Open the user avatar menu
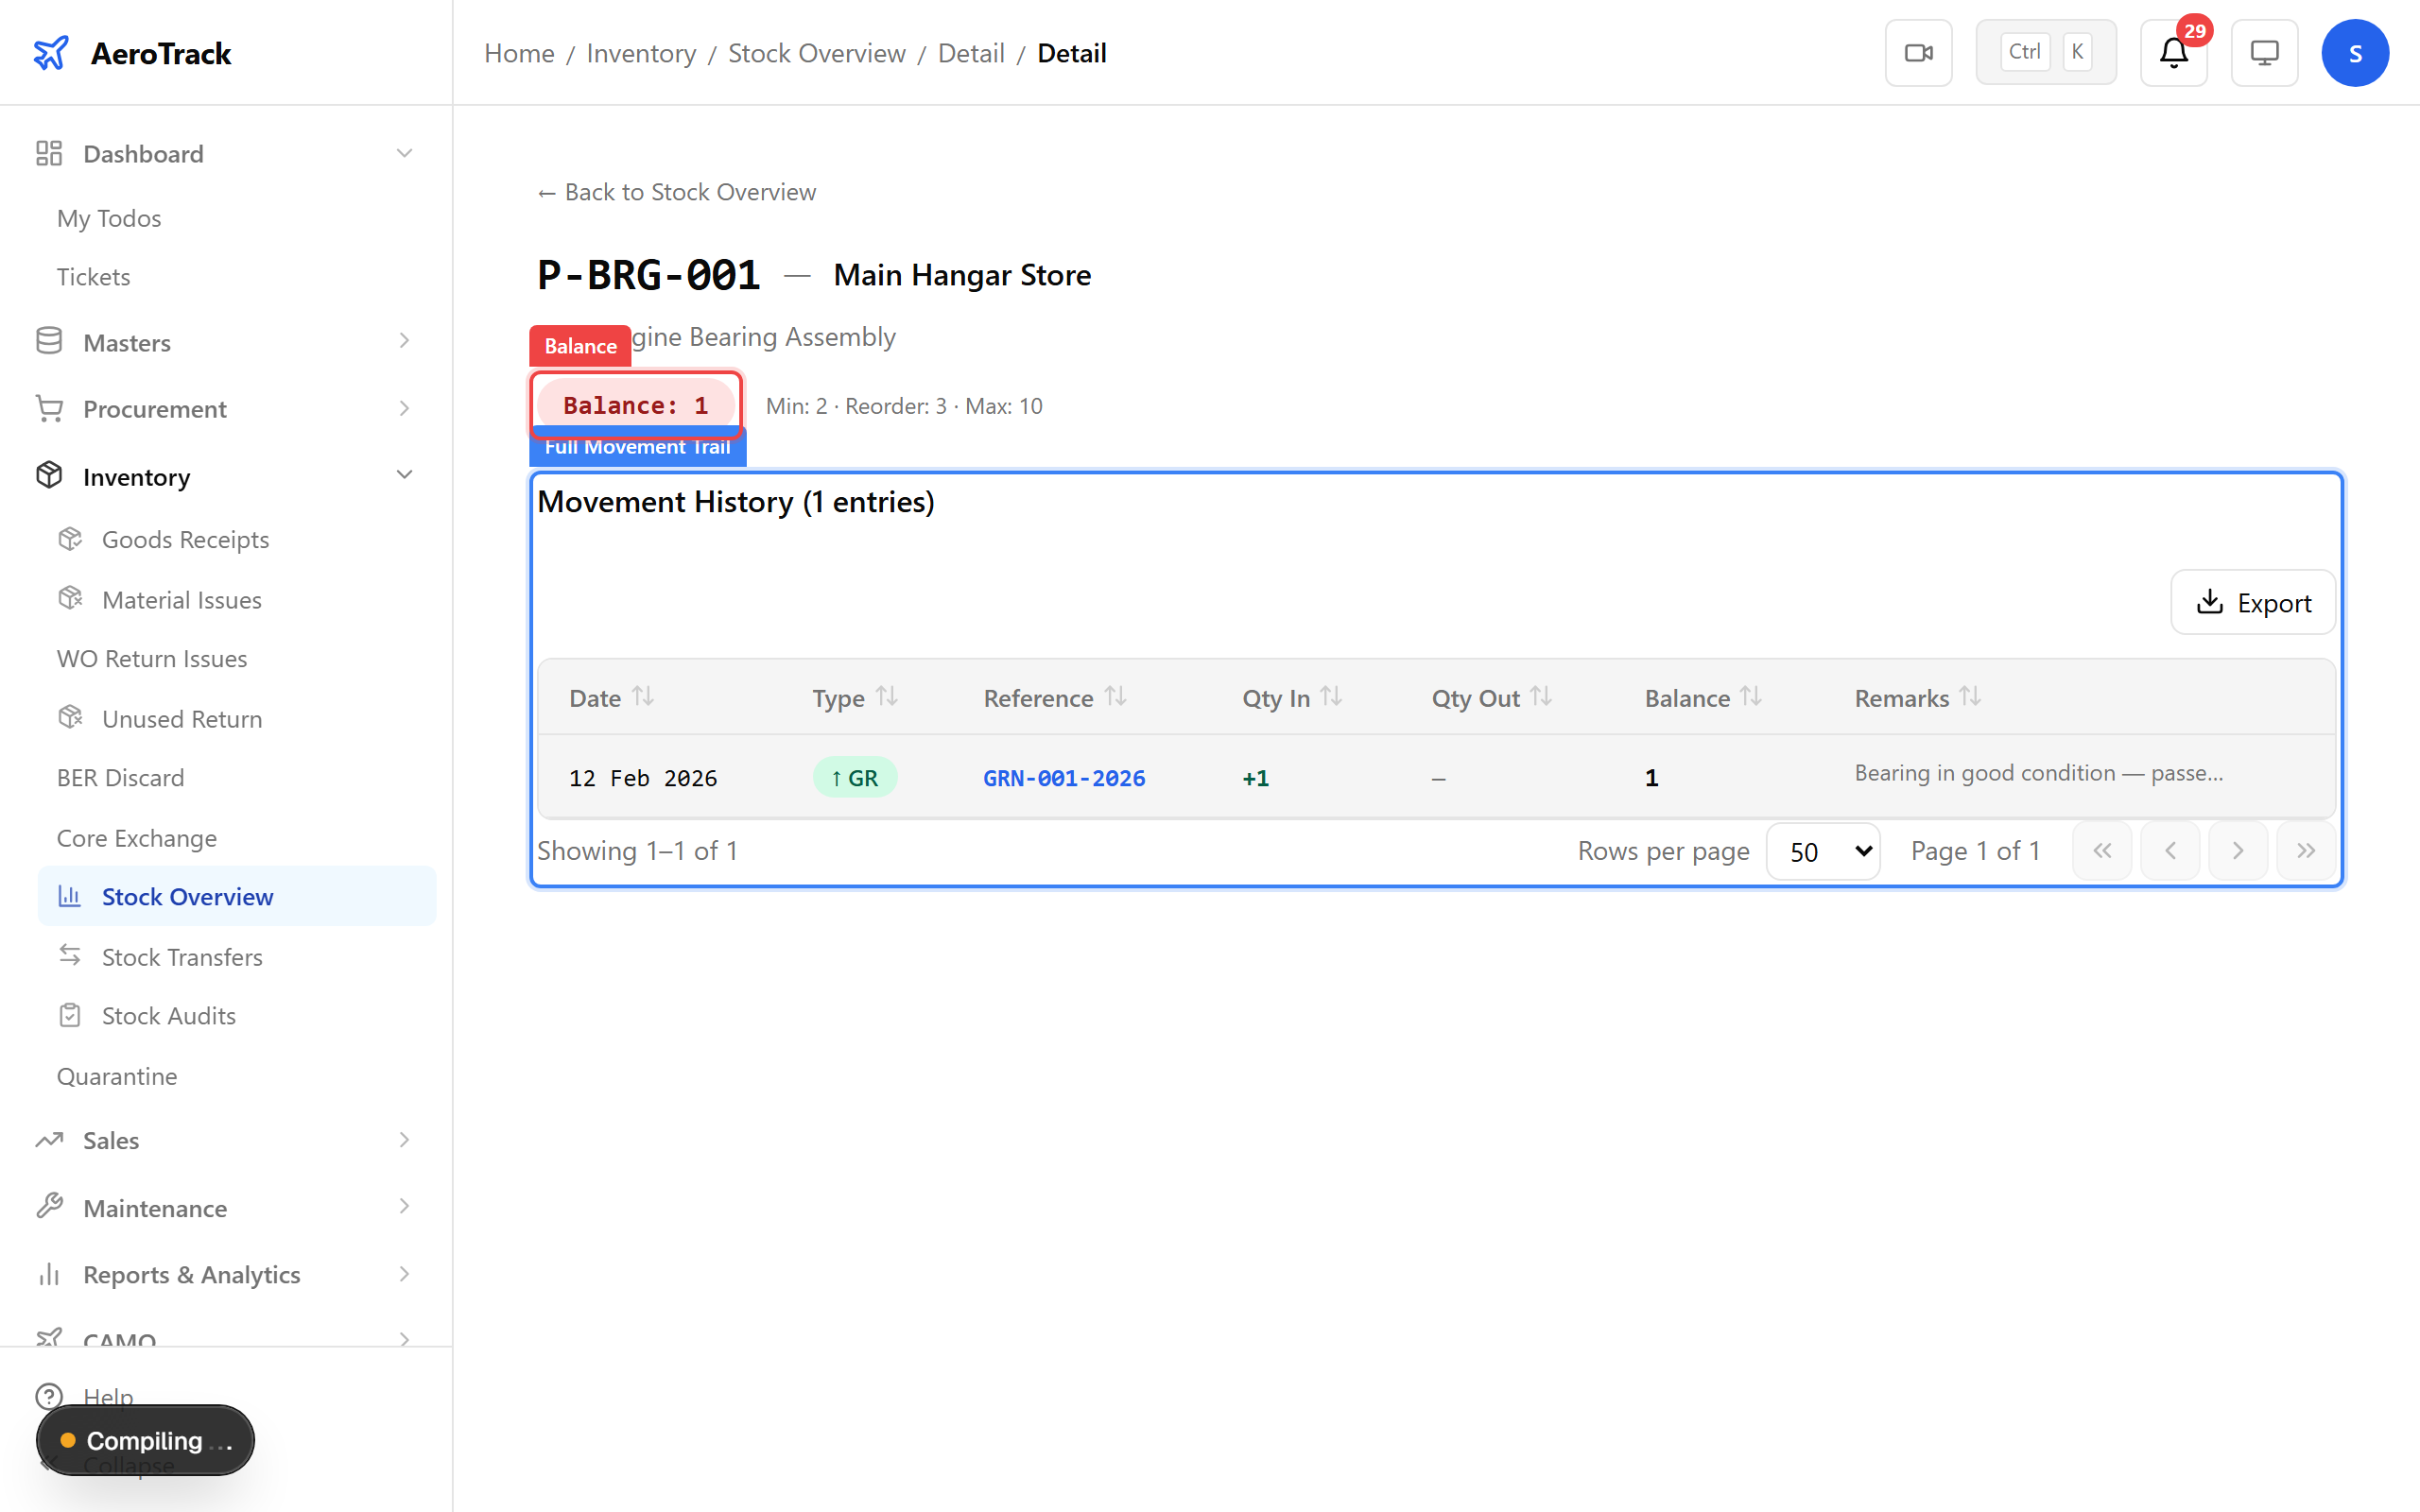Image resolution: width=2420 pixels, height=1512 pixels. point(2355,52)
